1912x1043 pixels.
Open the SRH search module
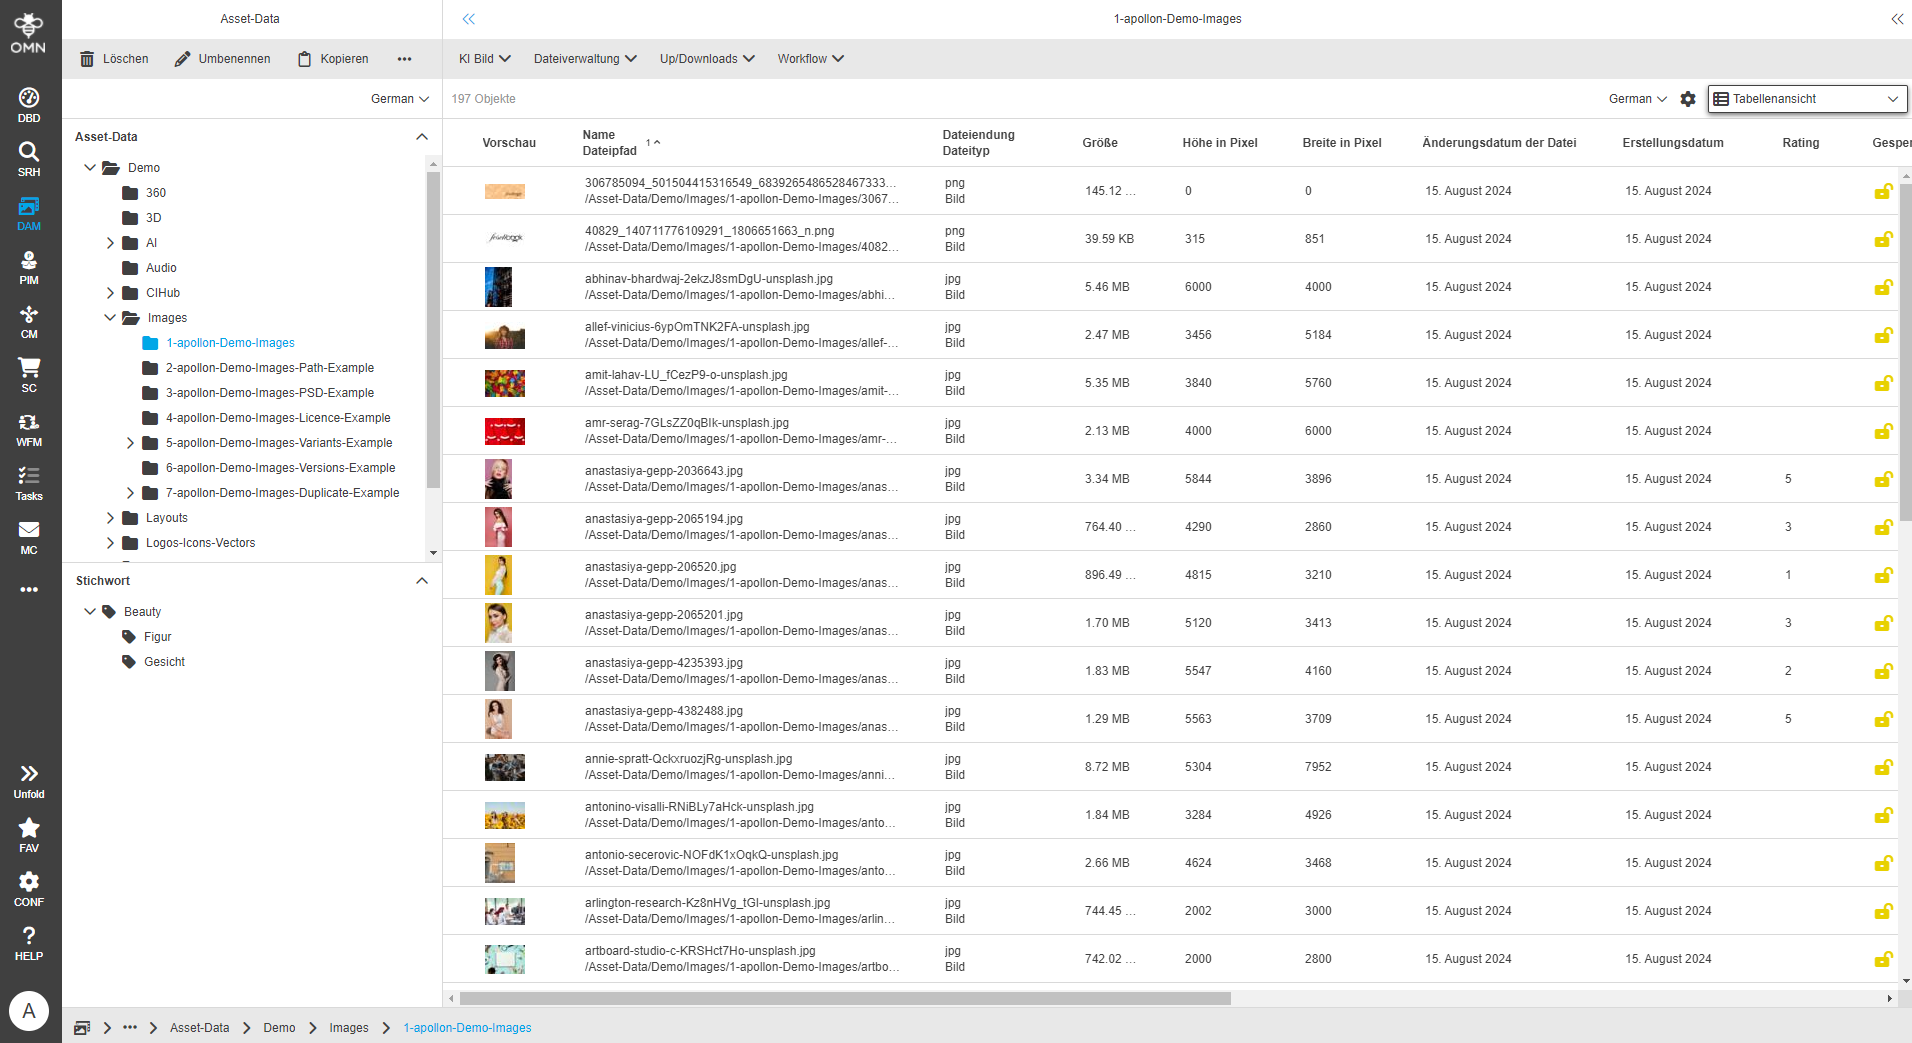[29, 158]
